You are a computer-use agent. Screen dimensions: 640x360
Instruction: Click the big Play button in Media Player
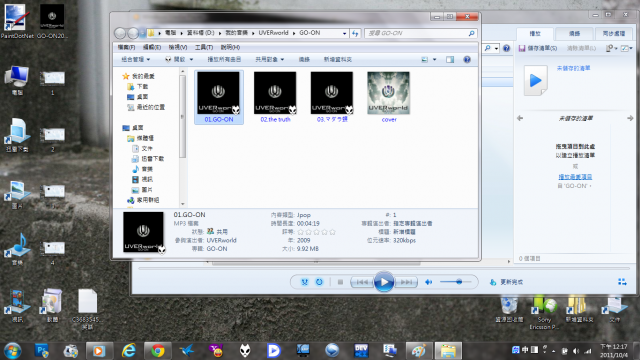coord(384,282)
